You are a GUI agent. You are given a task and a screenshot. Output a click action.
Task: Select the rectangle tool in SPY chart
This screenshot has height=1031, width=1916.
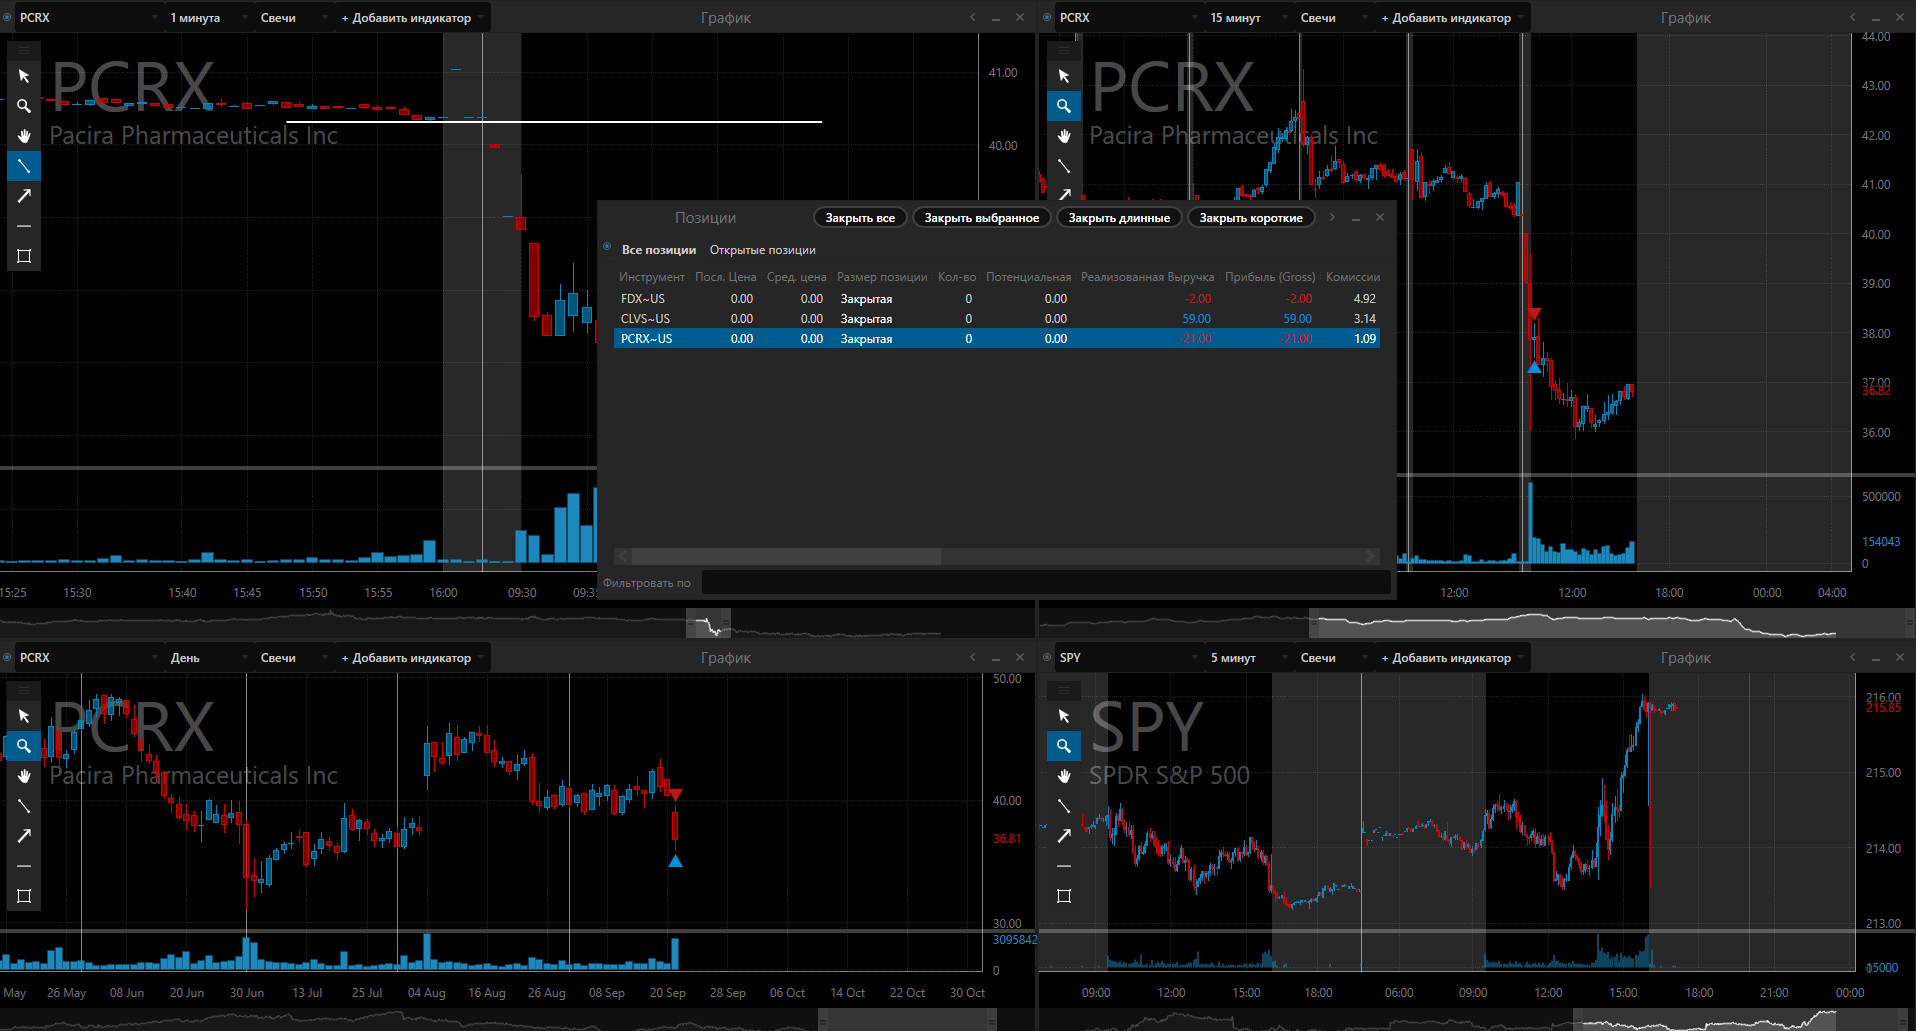pyautogui.click(x=1064, y=896)
